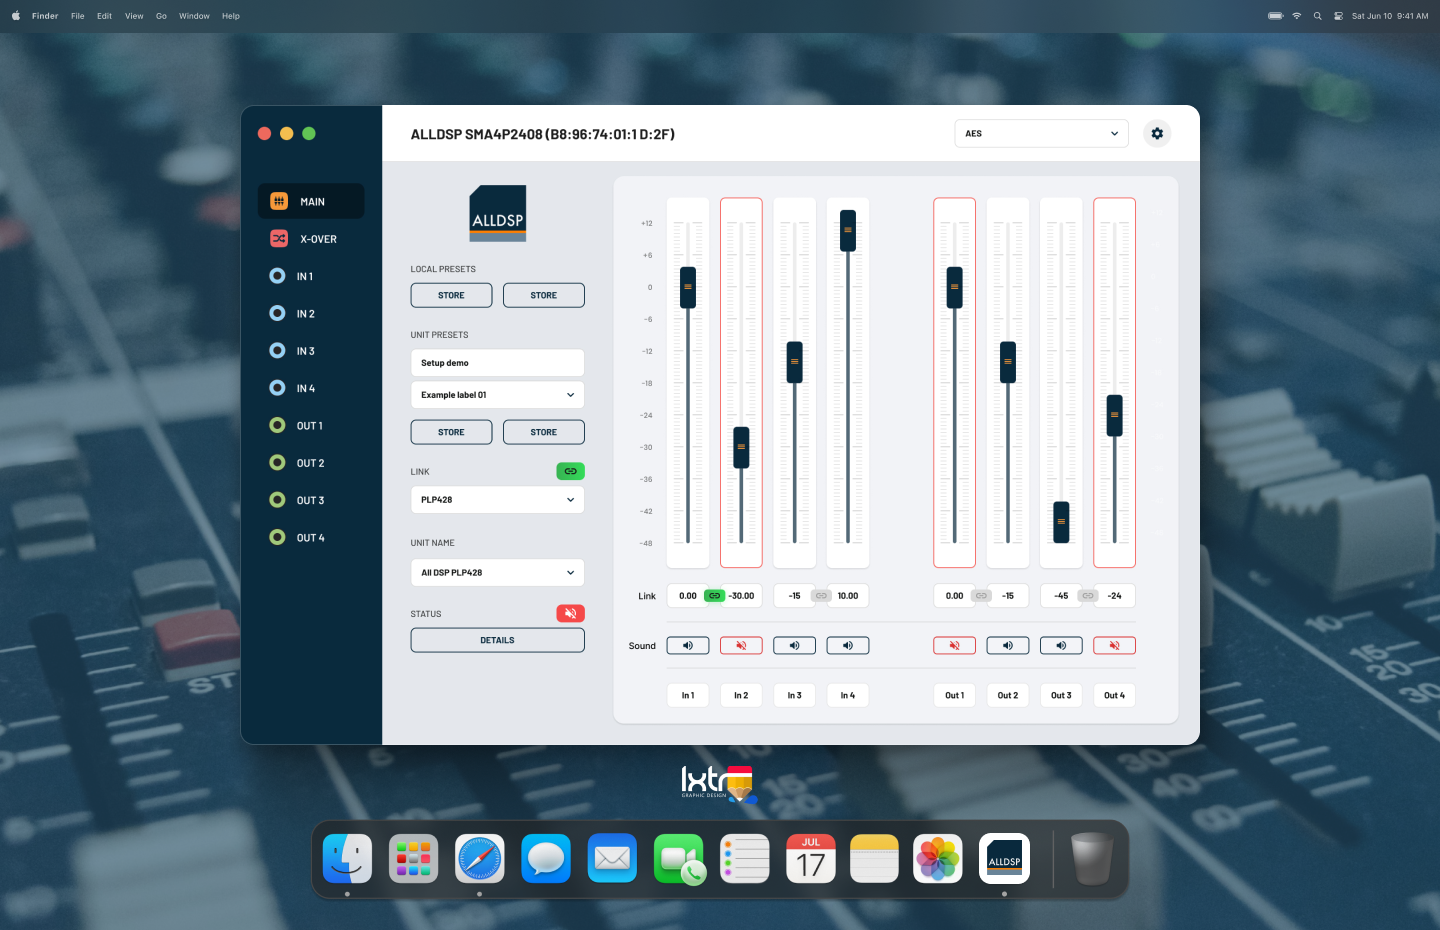Click the red muted STATUS icon
The width and height of the screenshot is (1440, 930).
click(570, 614)
